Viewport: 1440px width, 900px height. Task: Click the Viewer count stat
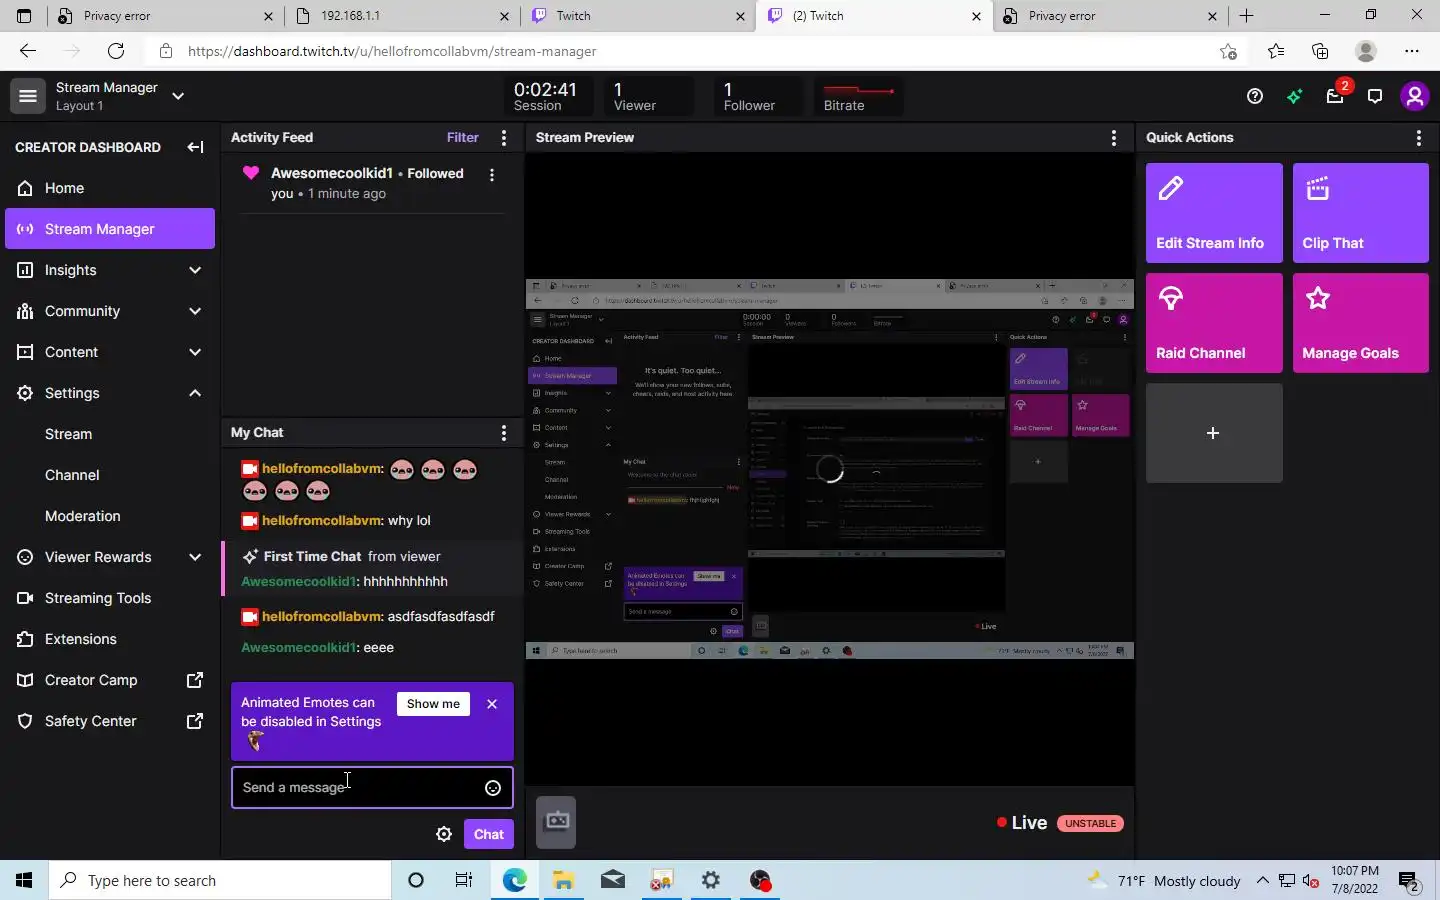click(x=649, y=97)
